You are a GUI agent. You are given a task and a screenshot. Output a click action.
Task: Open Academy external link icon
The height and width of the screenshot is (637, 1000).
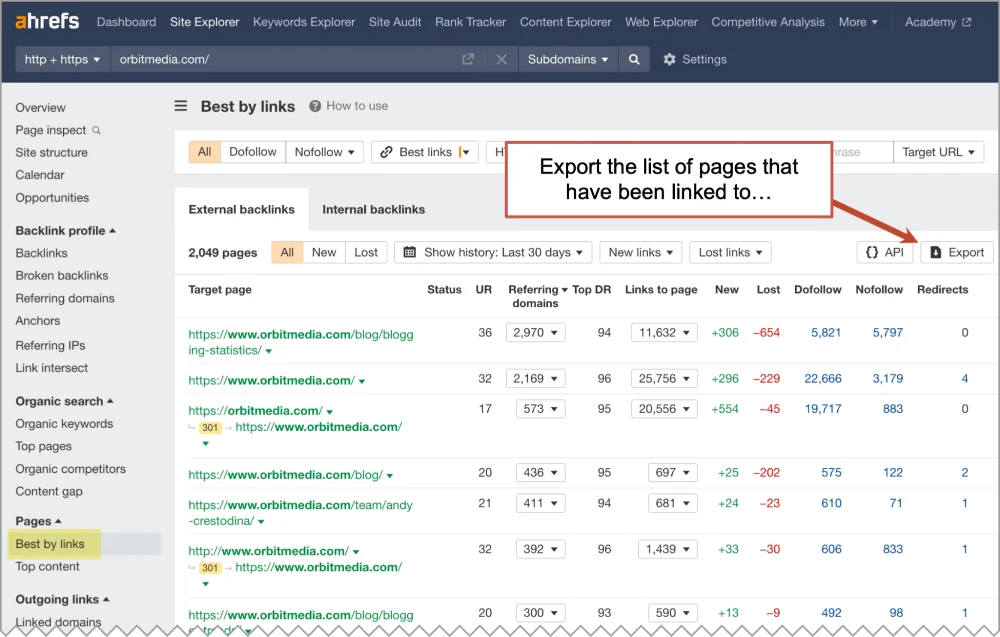966,22
